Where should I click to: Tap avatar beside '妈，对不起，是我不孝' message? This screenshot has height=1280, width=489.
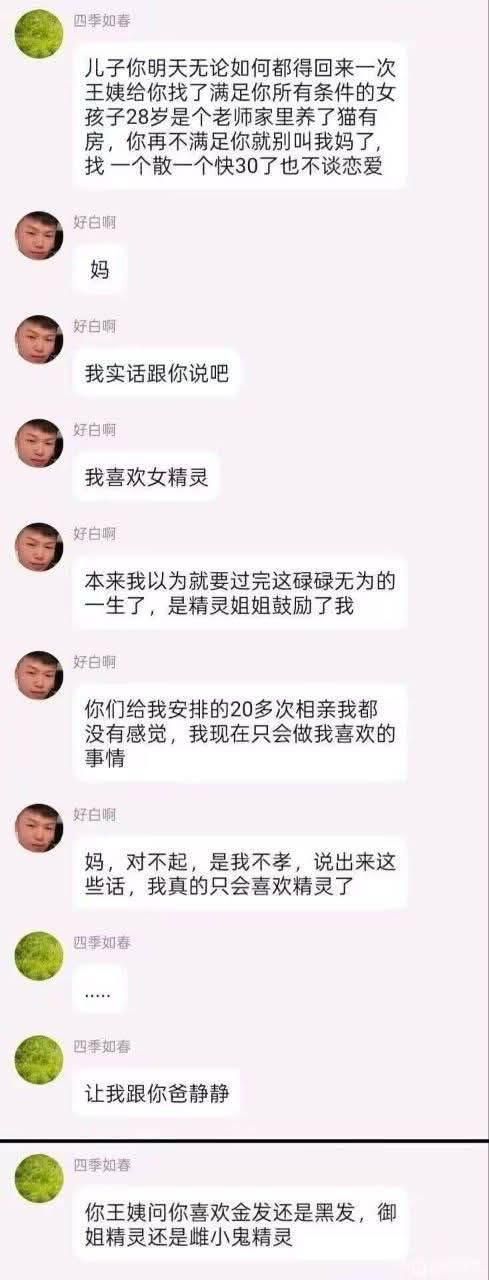tap(39, 827)
